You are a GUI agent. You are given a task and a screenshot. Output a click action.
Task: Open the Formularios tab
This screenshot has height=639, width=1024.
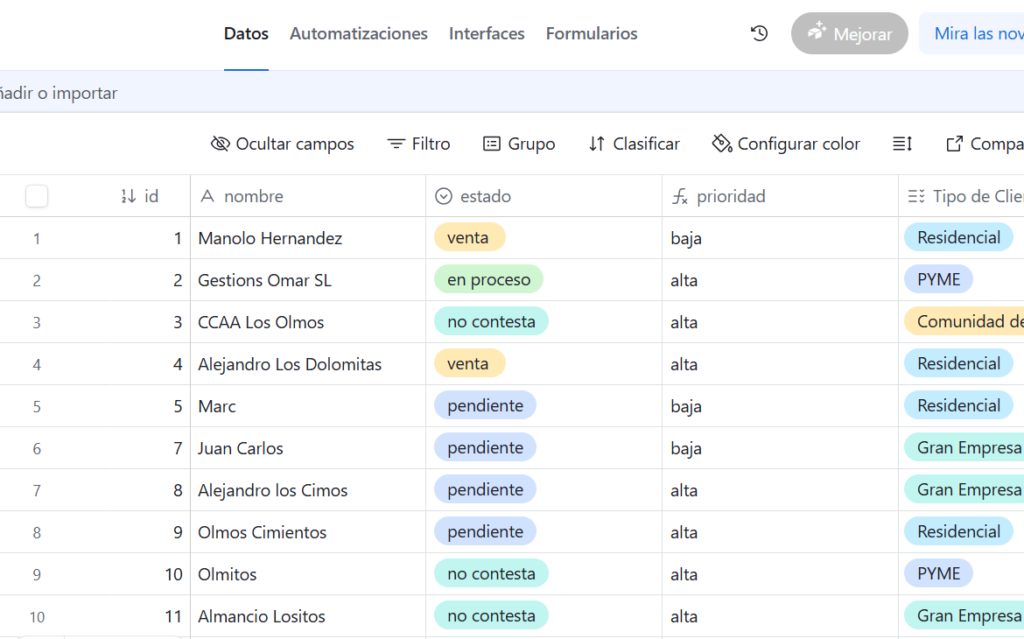591,33
